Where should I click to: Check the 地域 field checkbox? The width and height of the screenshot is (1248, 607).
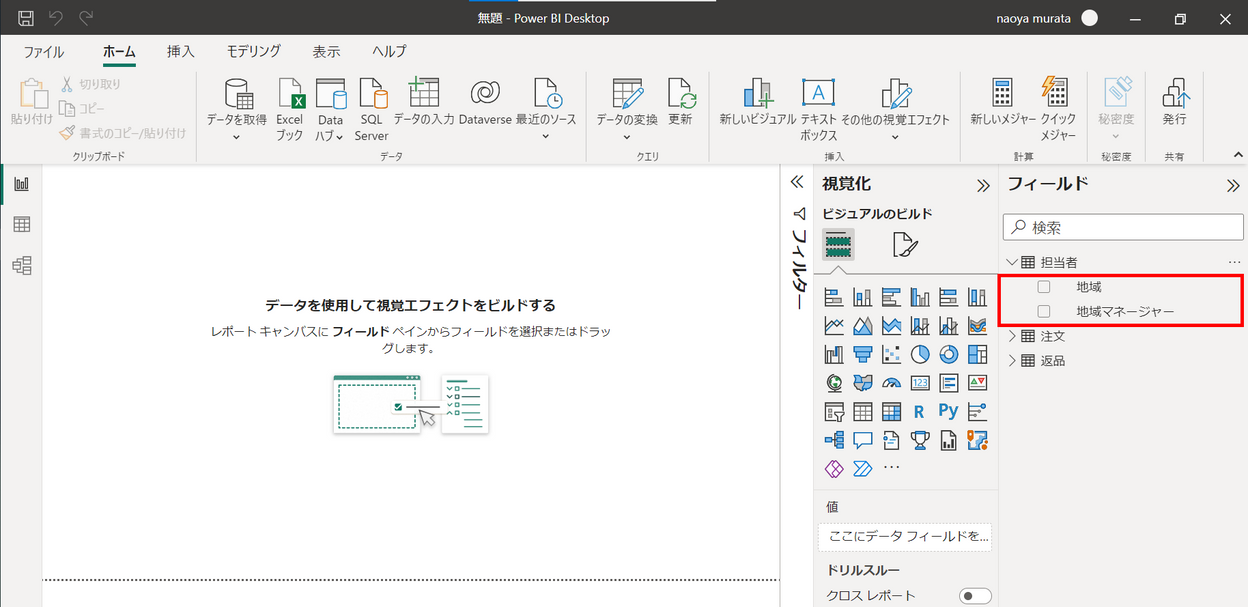pyautogui.click(x=1044, y=287)
